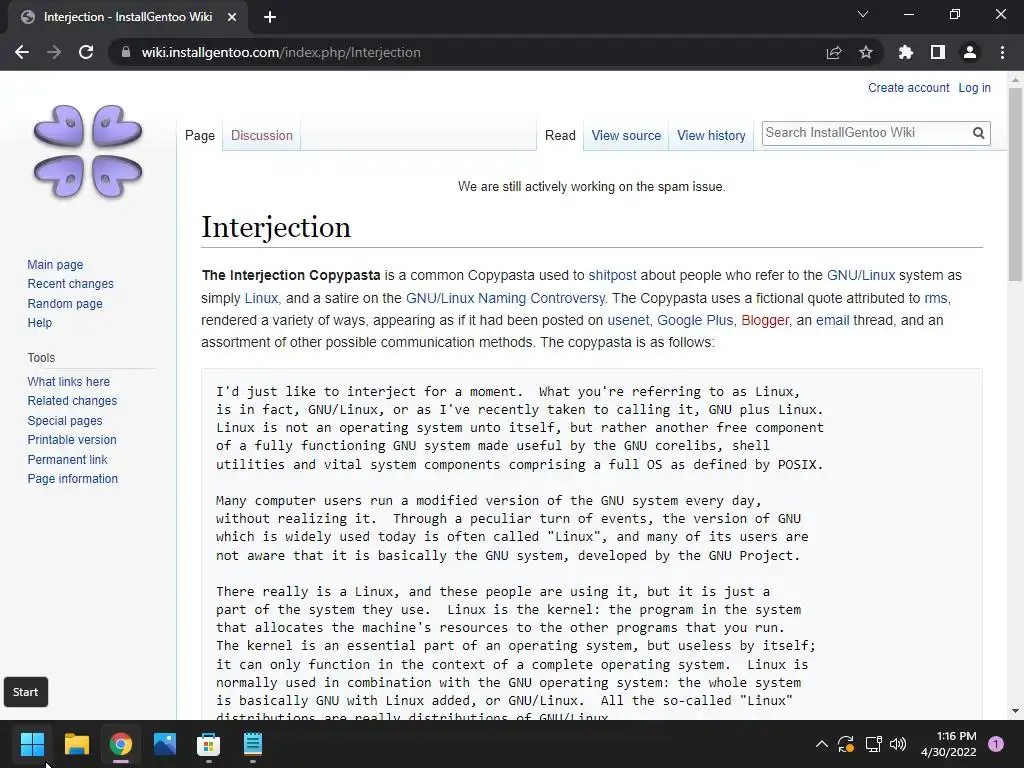Follow the Google Plus link
The image size is (1024, 768).
coord(695,320)
